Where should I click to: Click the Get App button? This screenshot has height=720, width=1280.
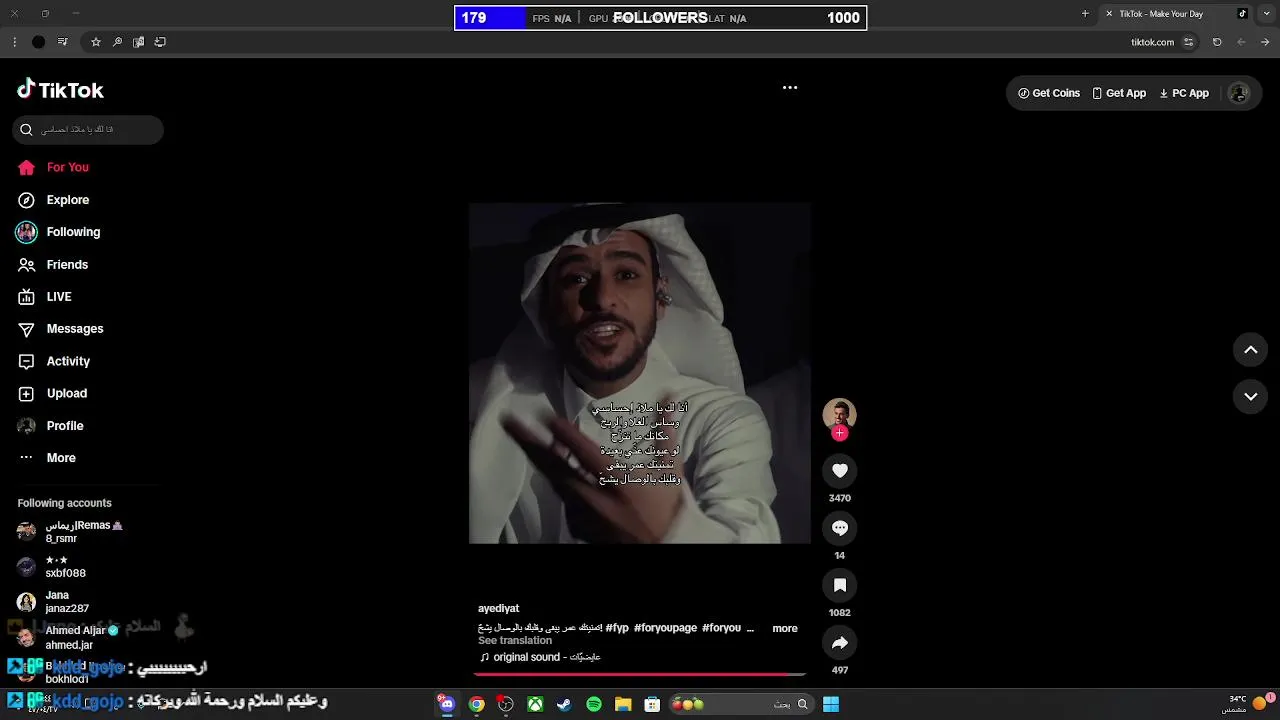(x=1119, y=93)
